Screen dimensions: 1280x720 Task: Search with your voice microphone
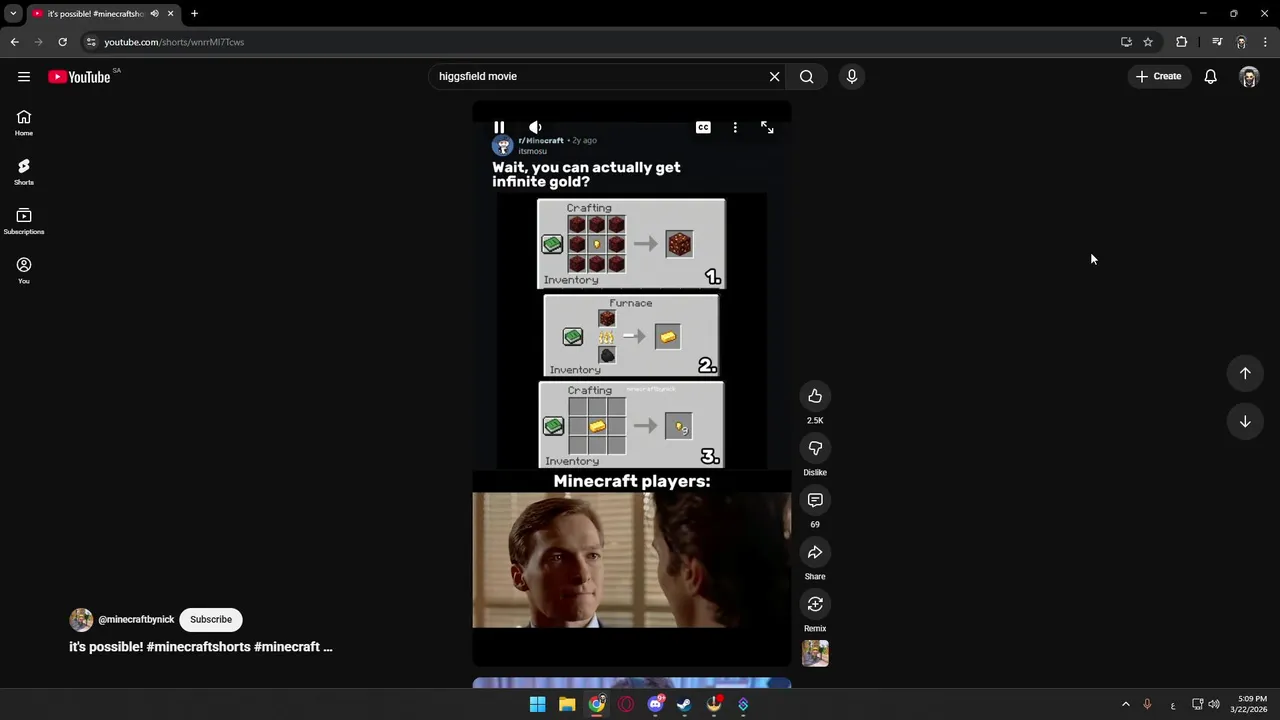(852, 76)
